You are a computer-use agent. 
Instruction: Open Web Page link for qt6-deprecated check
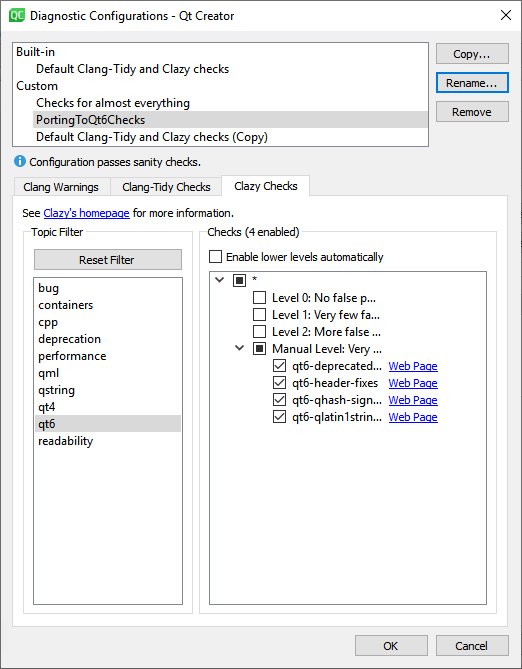413,366
